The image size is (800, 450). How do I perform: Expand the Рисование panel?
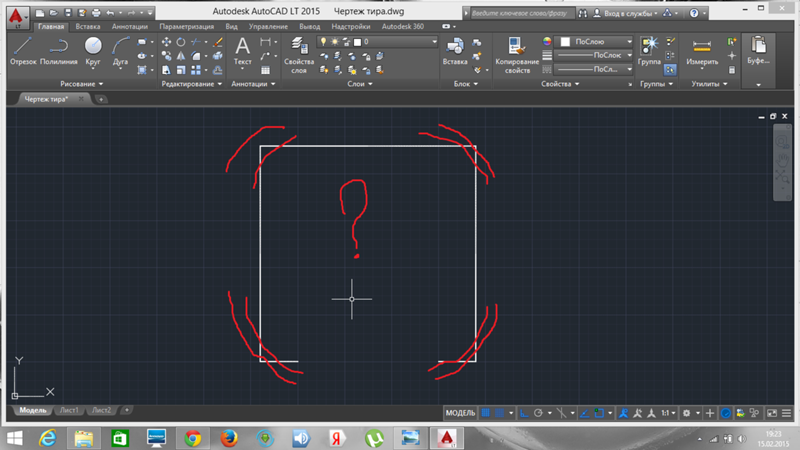[82, 84]
